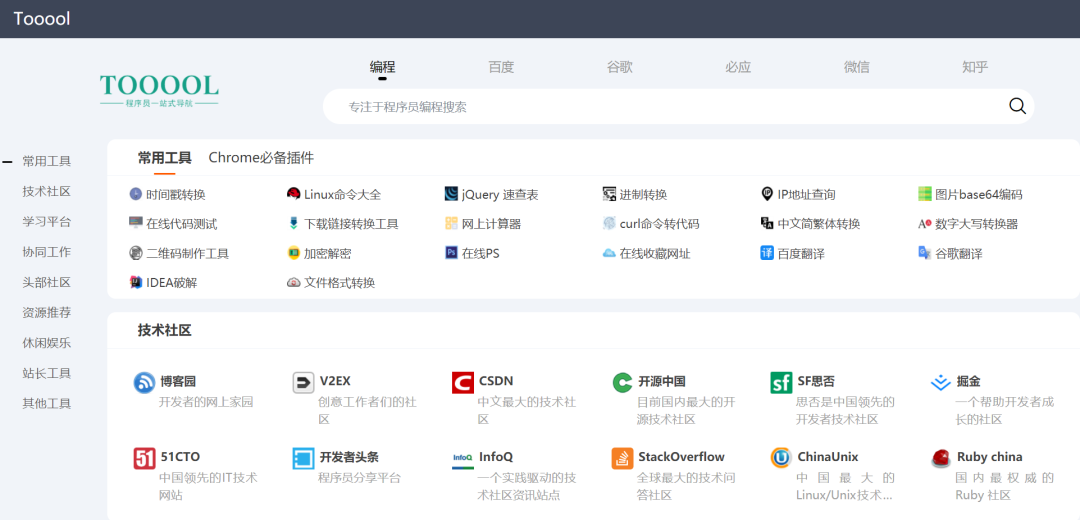Click description text 程序员分享平台
The height and width of the screenshot is (520, 1080).
click(359, 477)
